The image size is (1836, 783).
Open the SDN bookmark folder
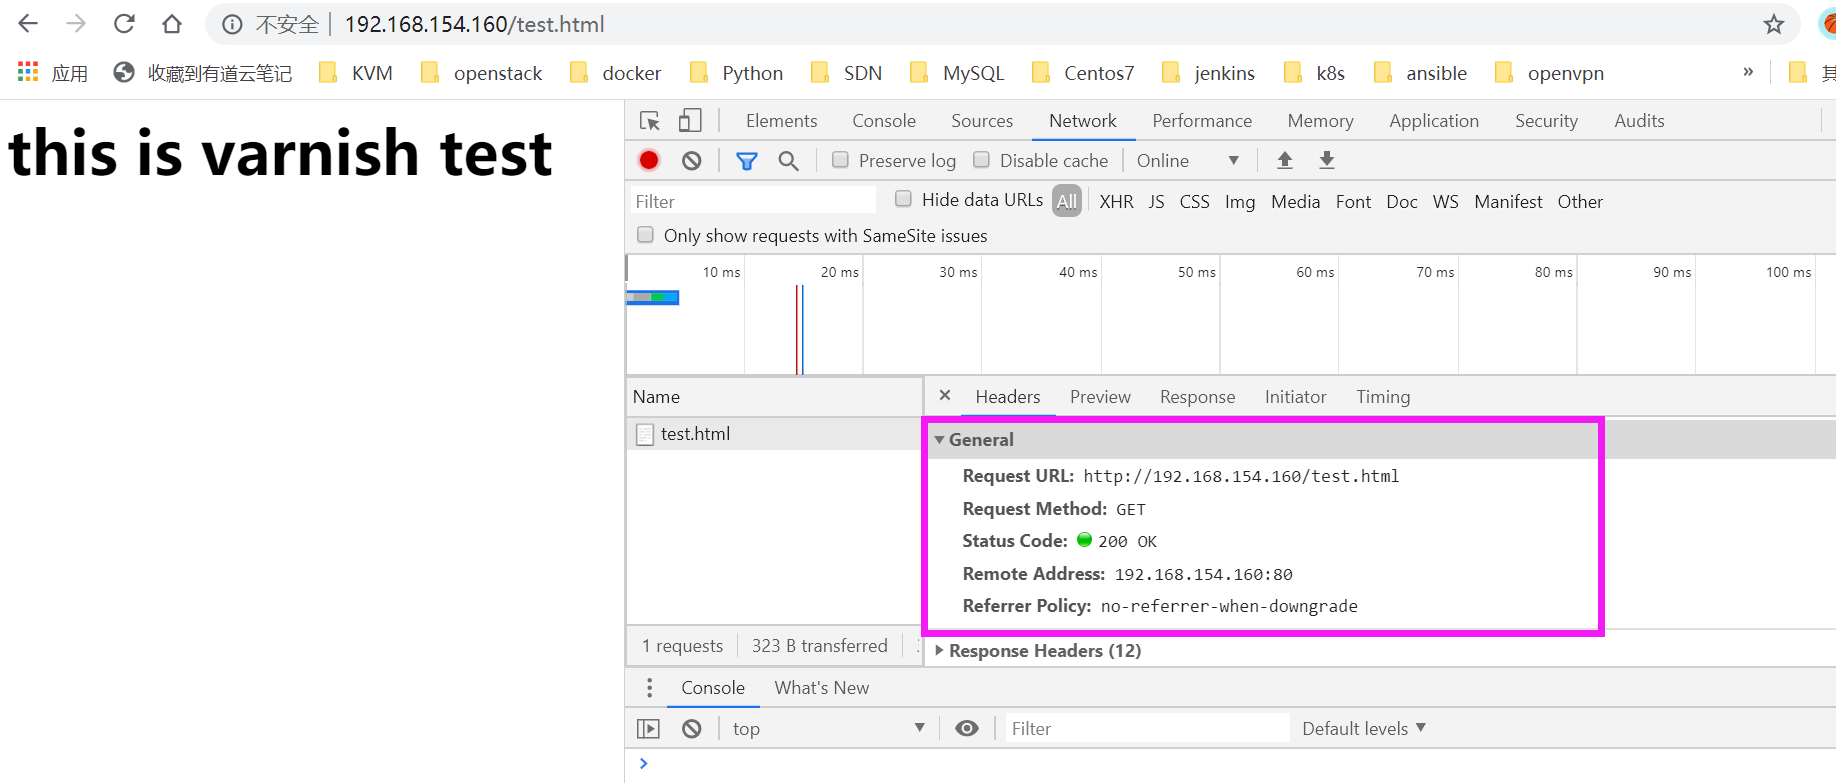tap(846, 73)
